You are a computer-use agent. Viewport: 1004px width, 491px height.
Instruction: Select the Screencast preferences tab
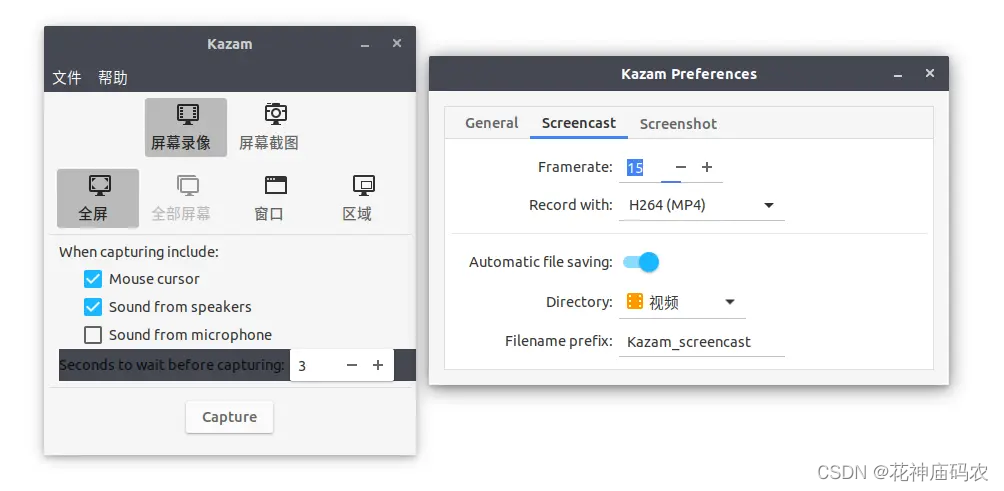click(579, 123)
